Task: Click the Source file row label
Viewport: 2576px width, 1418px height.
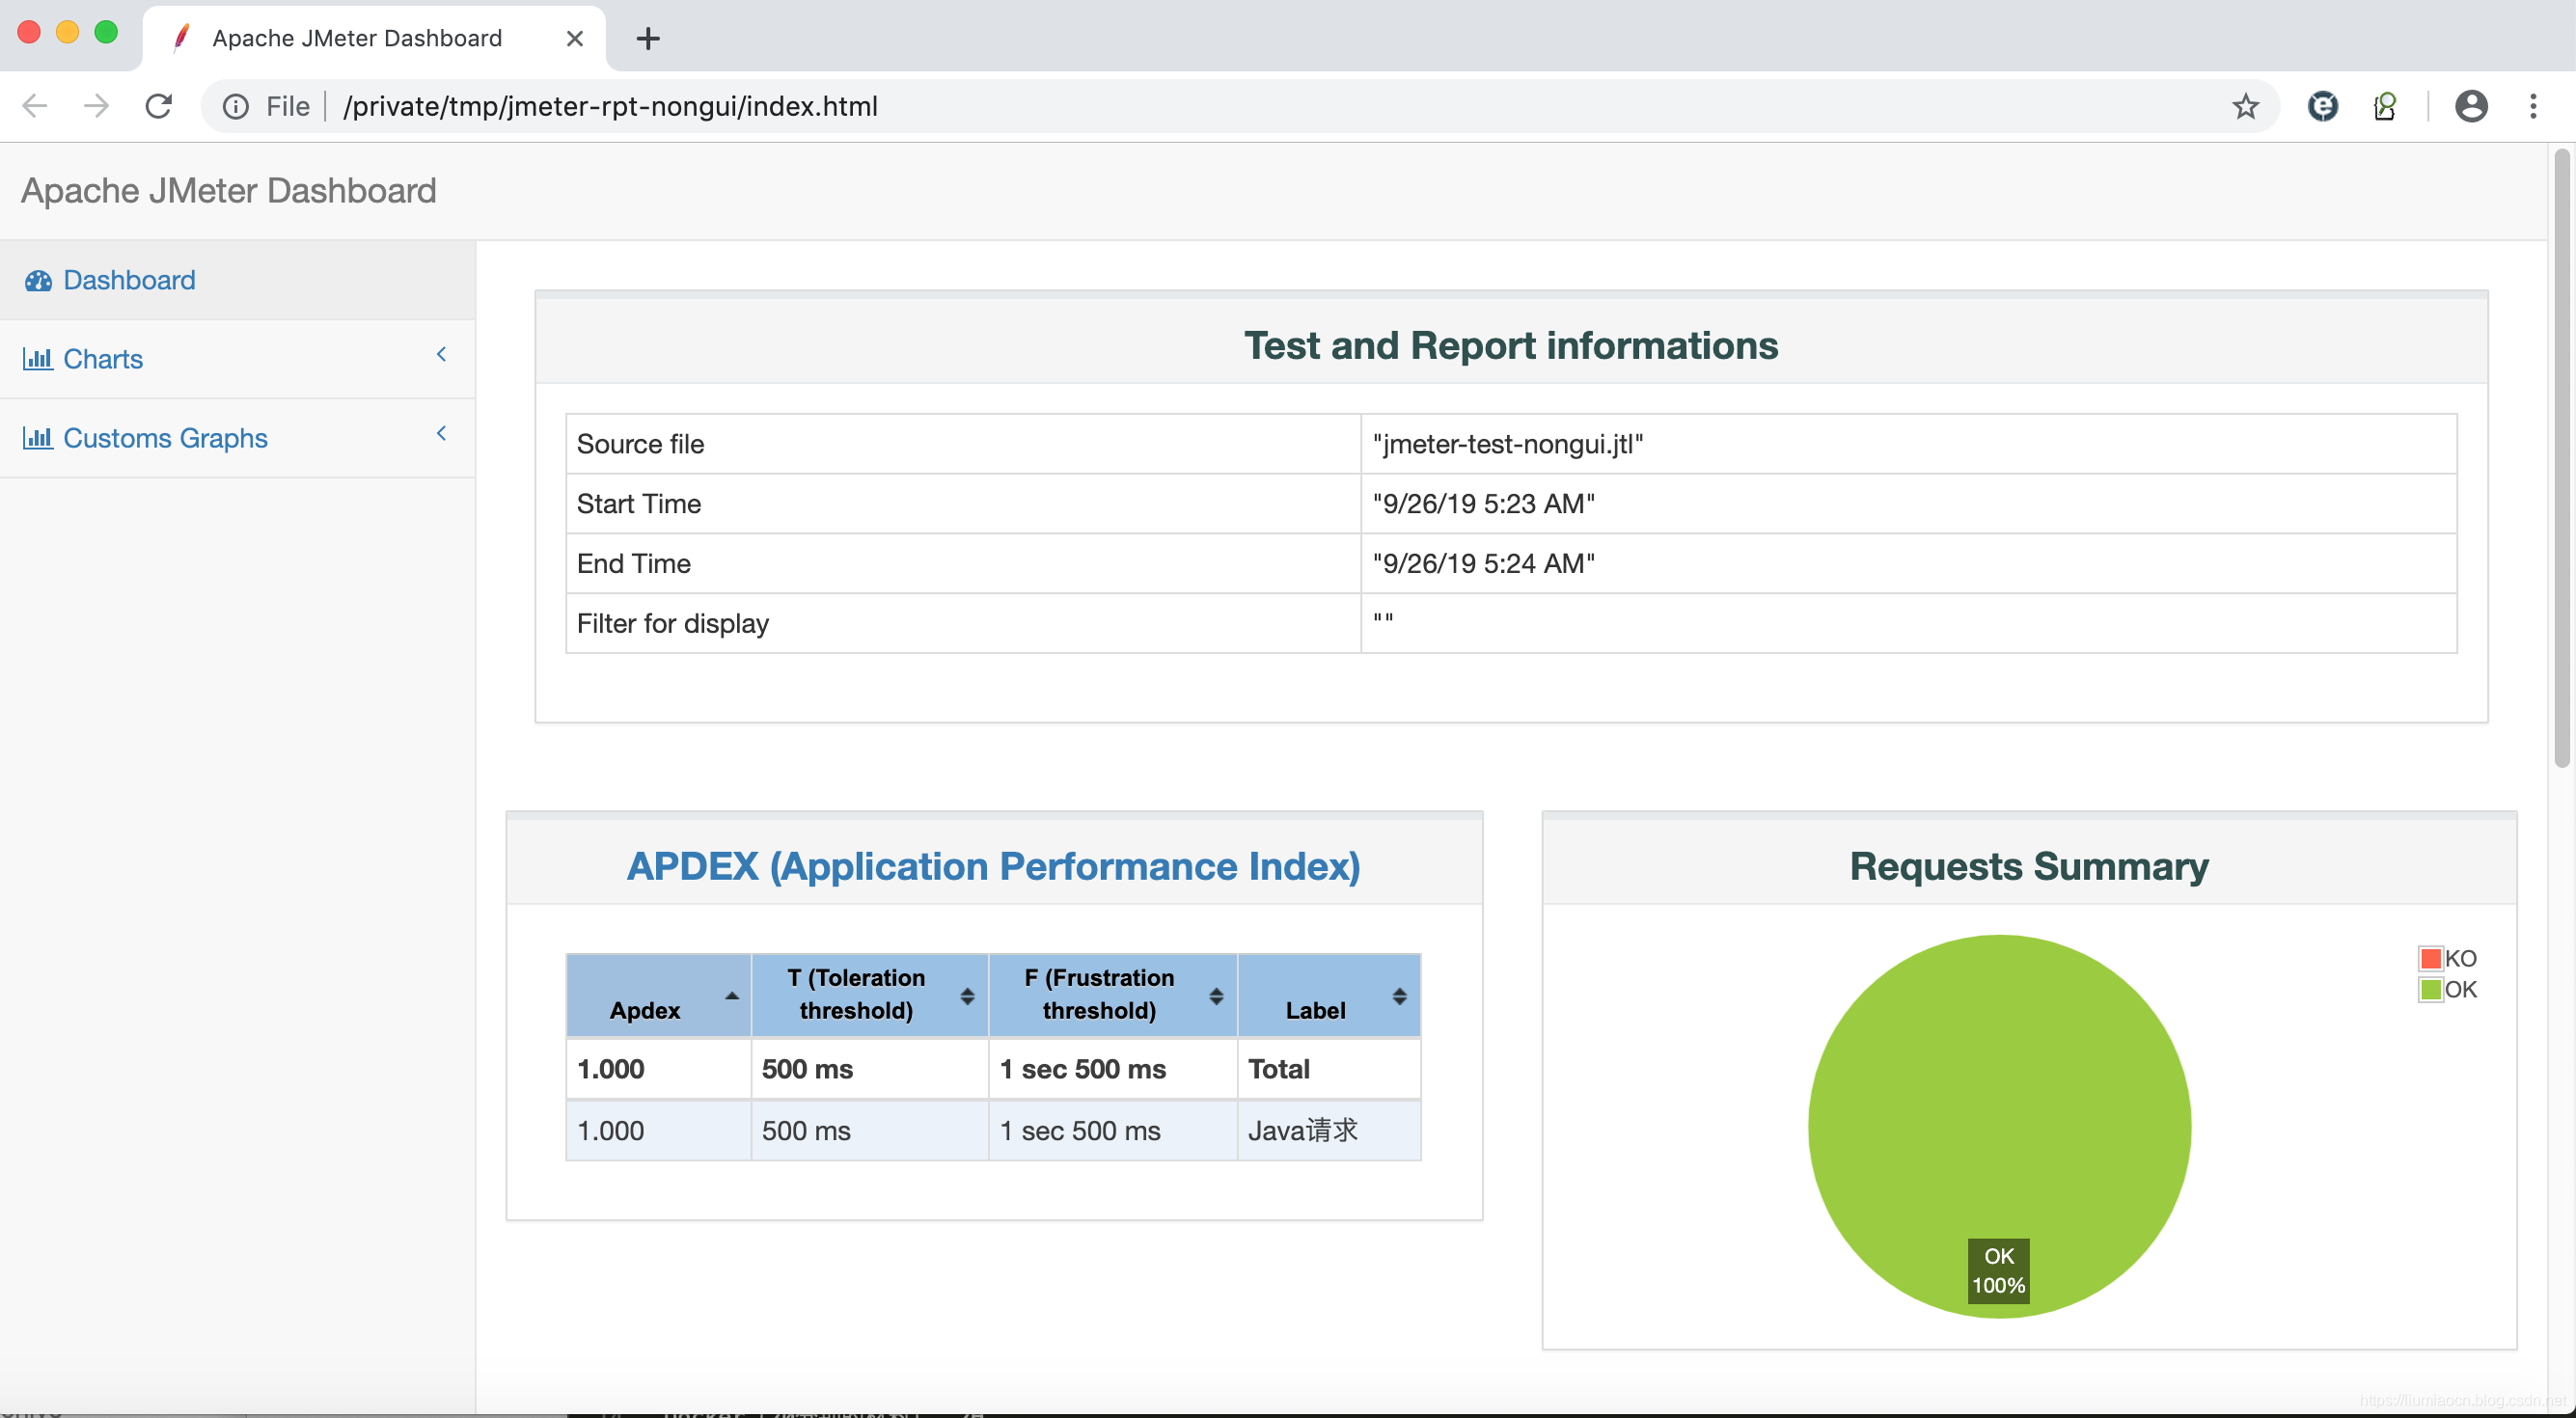Action: pyautogui.click(x=641, y=445)
